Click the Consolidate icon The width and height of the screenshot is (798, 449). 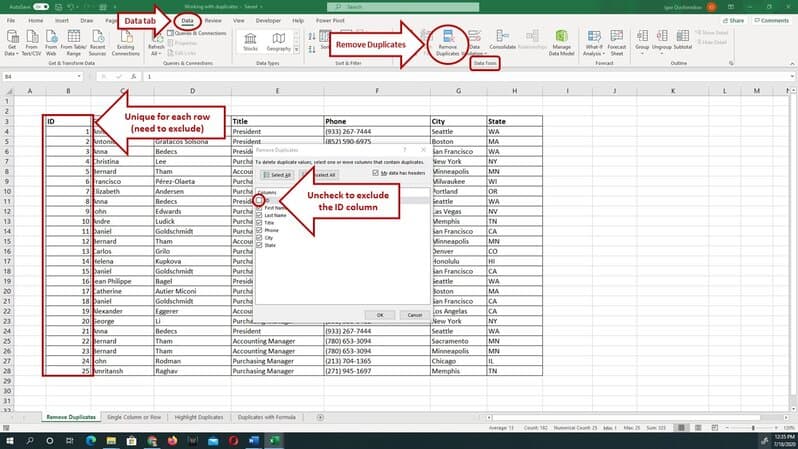[x=502, y=40]
